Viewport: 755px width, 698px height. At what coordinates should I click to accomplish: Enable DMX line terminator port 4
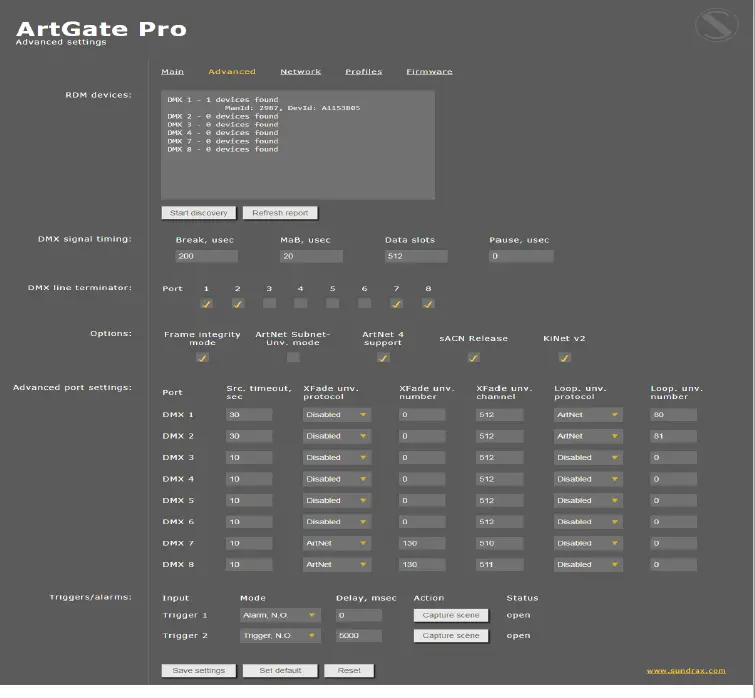(x=300, y=303)
